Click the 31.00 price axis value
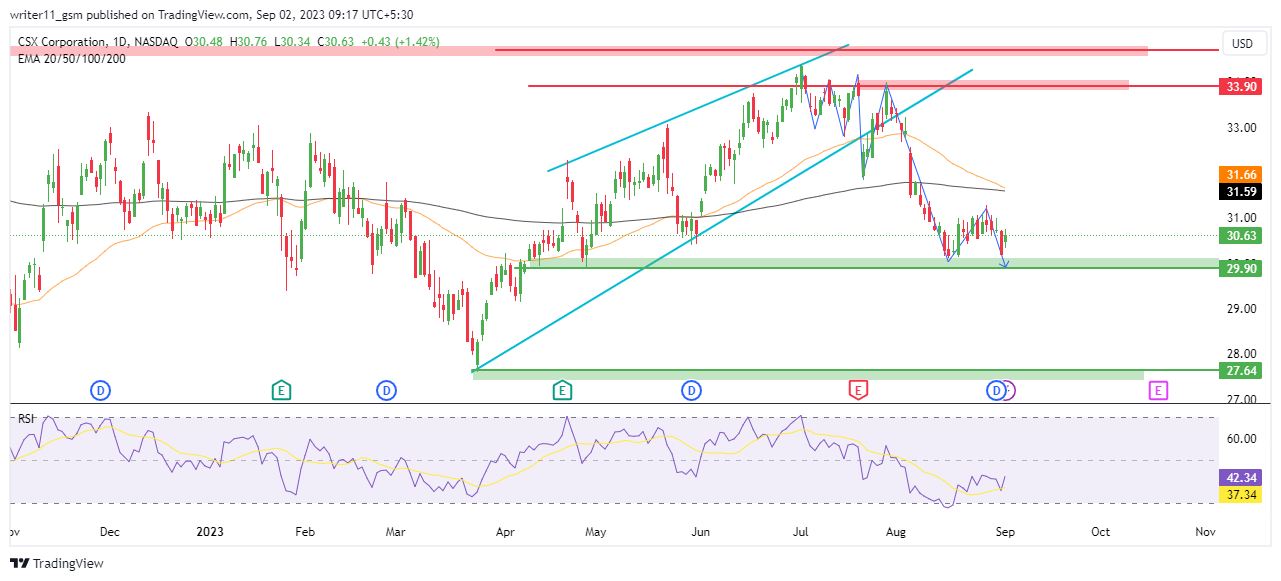The width and height of the screenshot is (1281, 581). coord(1242,218)
